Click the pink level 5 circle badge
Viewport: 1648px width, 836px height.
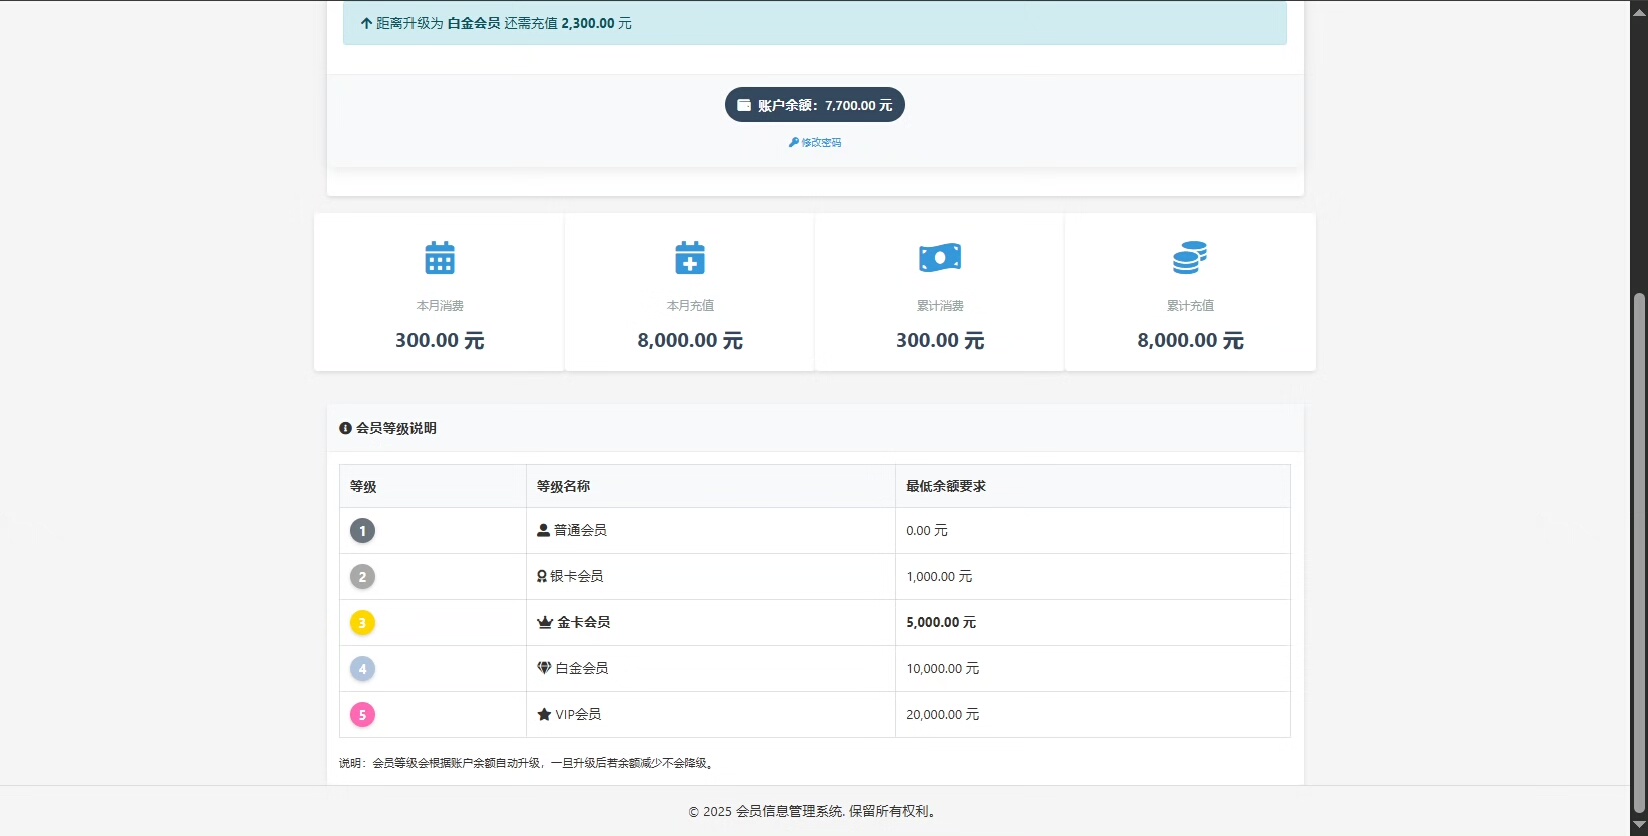point(362,715)
